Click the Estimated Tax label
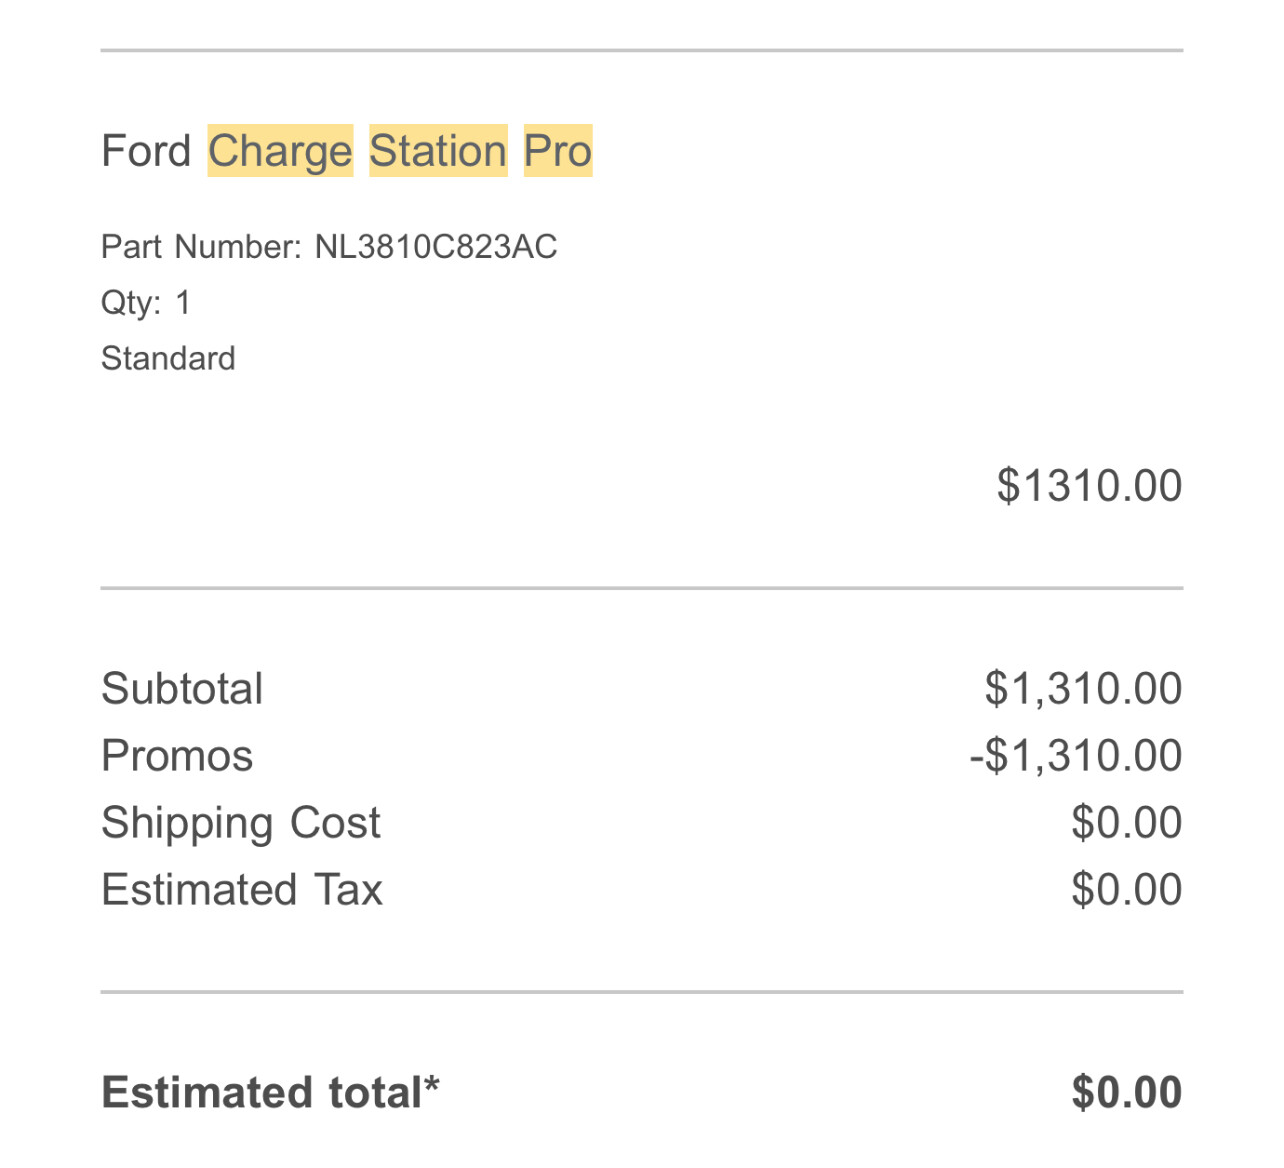The height and width of the screenshot is (1168, 1284). [242, 890]
